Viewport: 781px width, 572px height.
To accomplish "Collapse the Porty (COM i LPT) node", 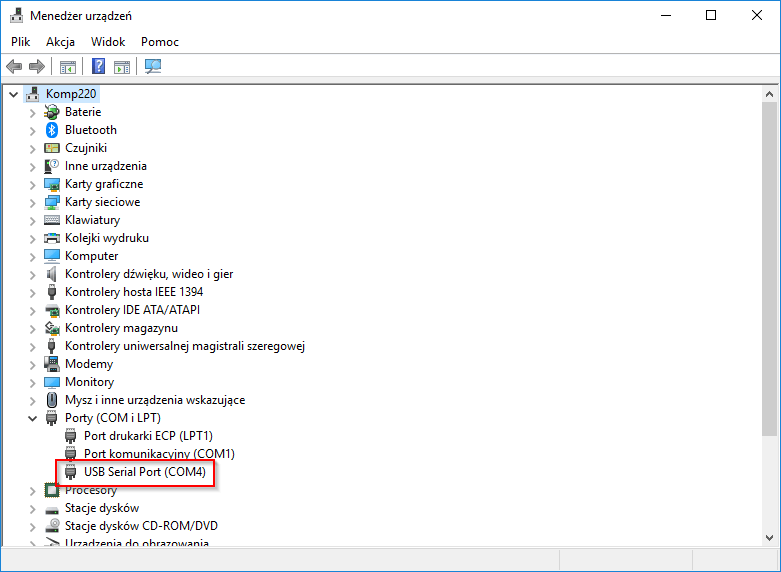I will (32, 418).
